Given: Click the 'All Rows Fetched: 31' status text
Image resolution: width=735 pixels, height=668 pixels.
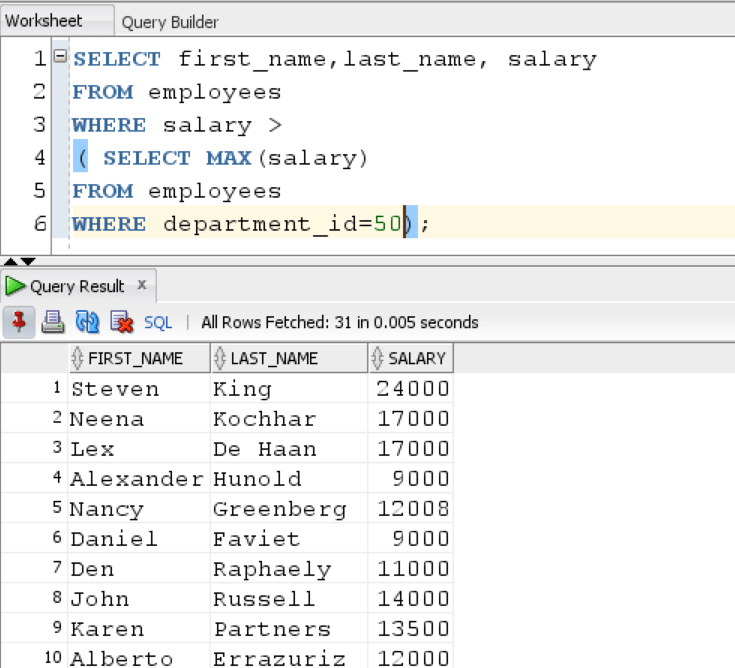Looking at the screenshot, I should [x=339, y=323].
